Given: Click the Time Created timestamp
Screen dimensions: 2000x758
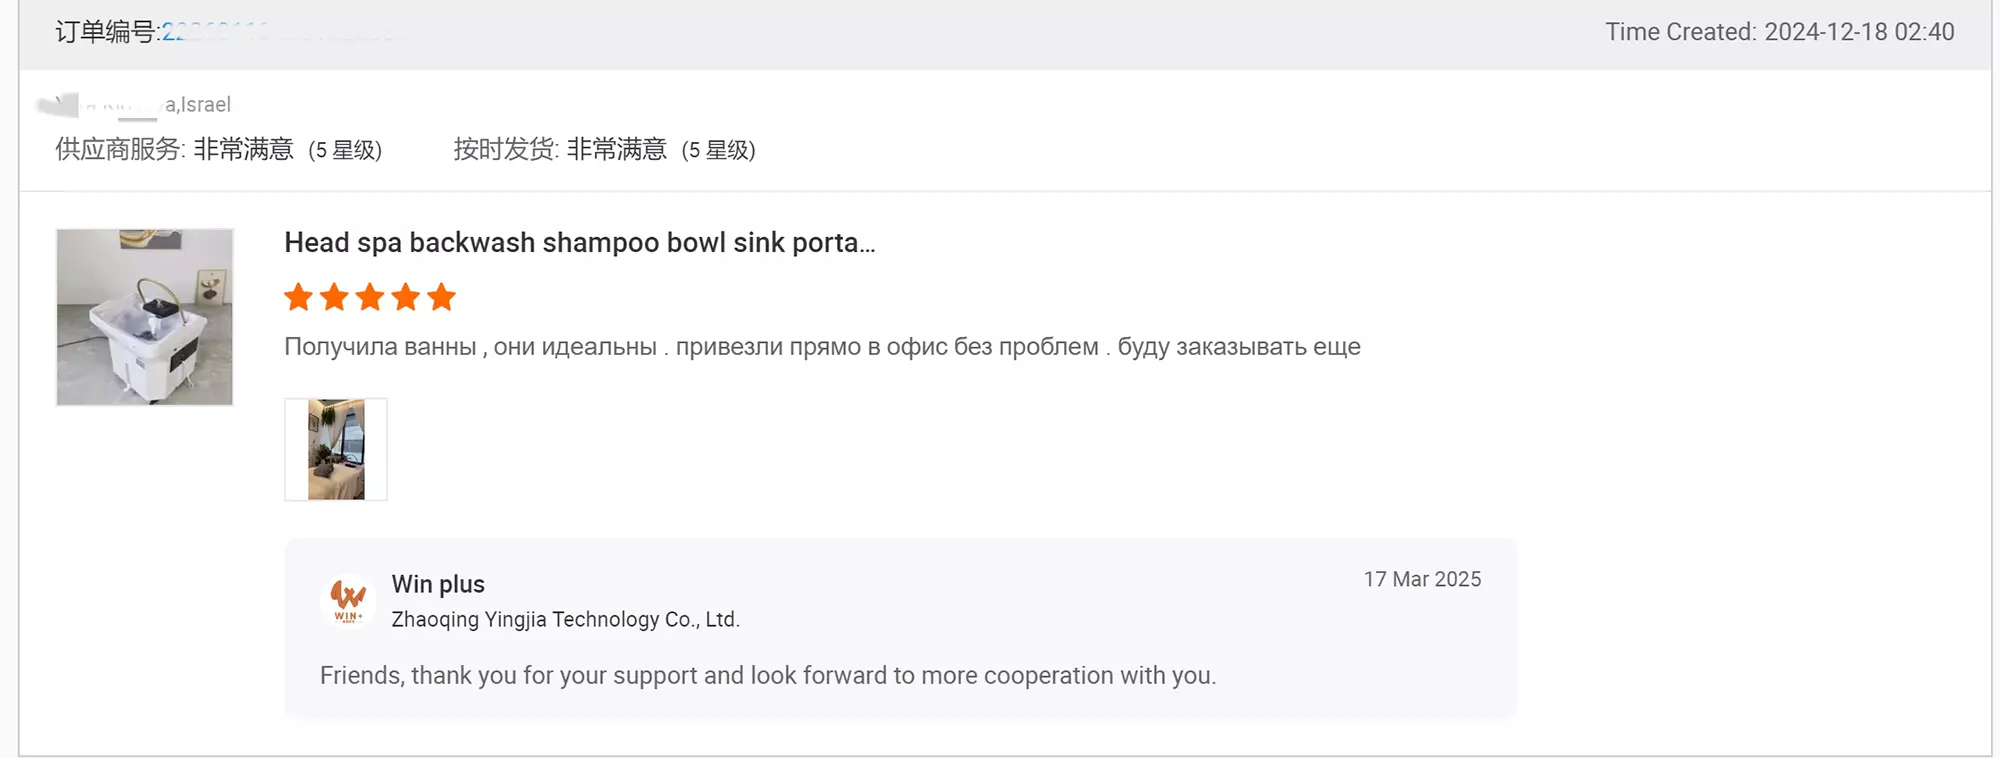Looking at the screenshot, I should click(1779, 32).
